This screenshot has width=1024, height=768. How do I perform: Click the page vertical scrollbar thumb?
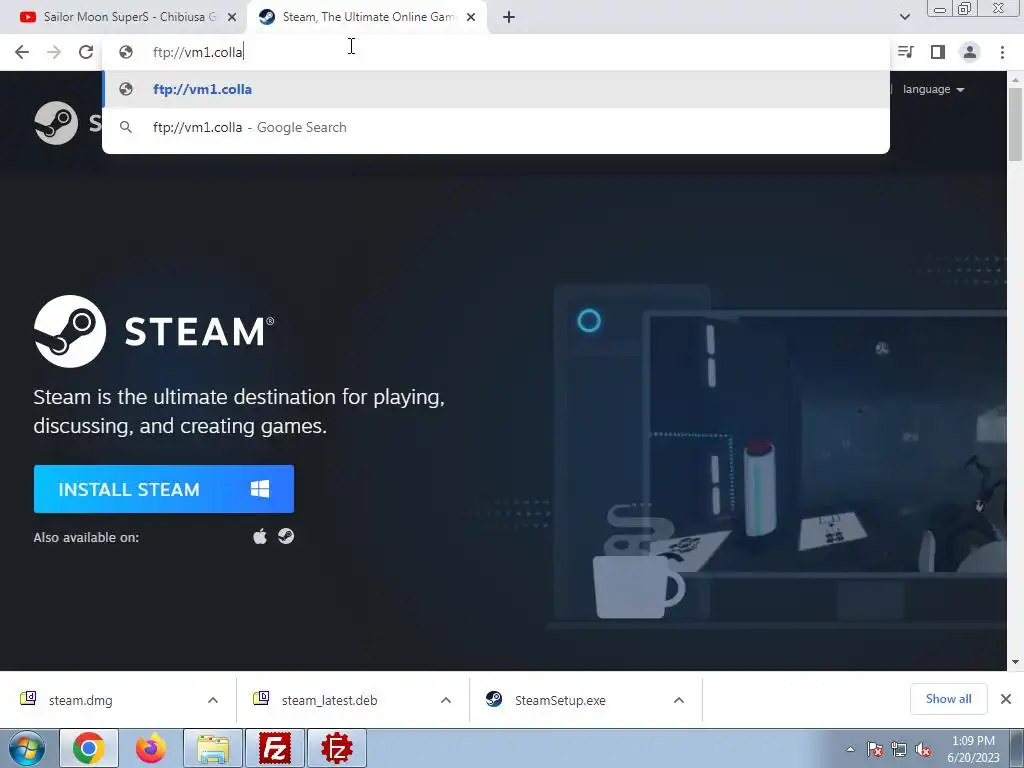(x=1015, y=123)
